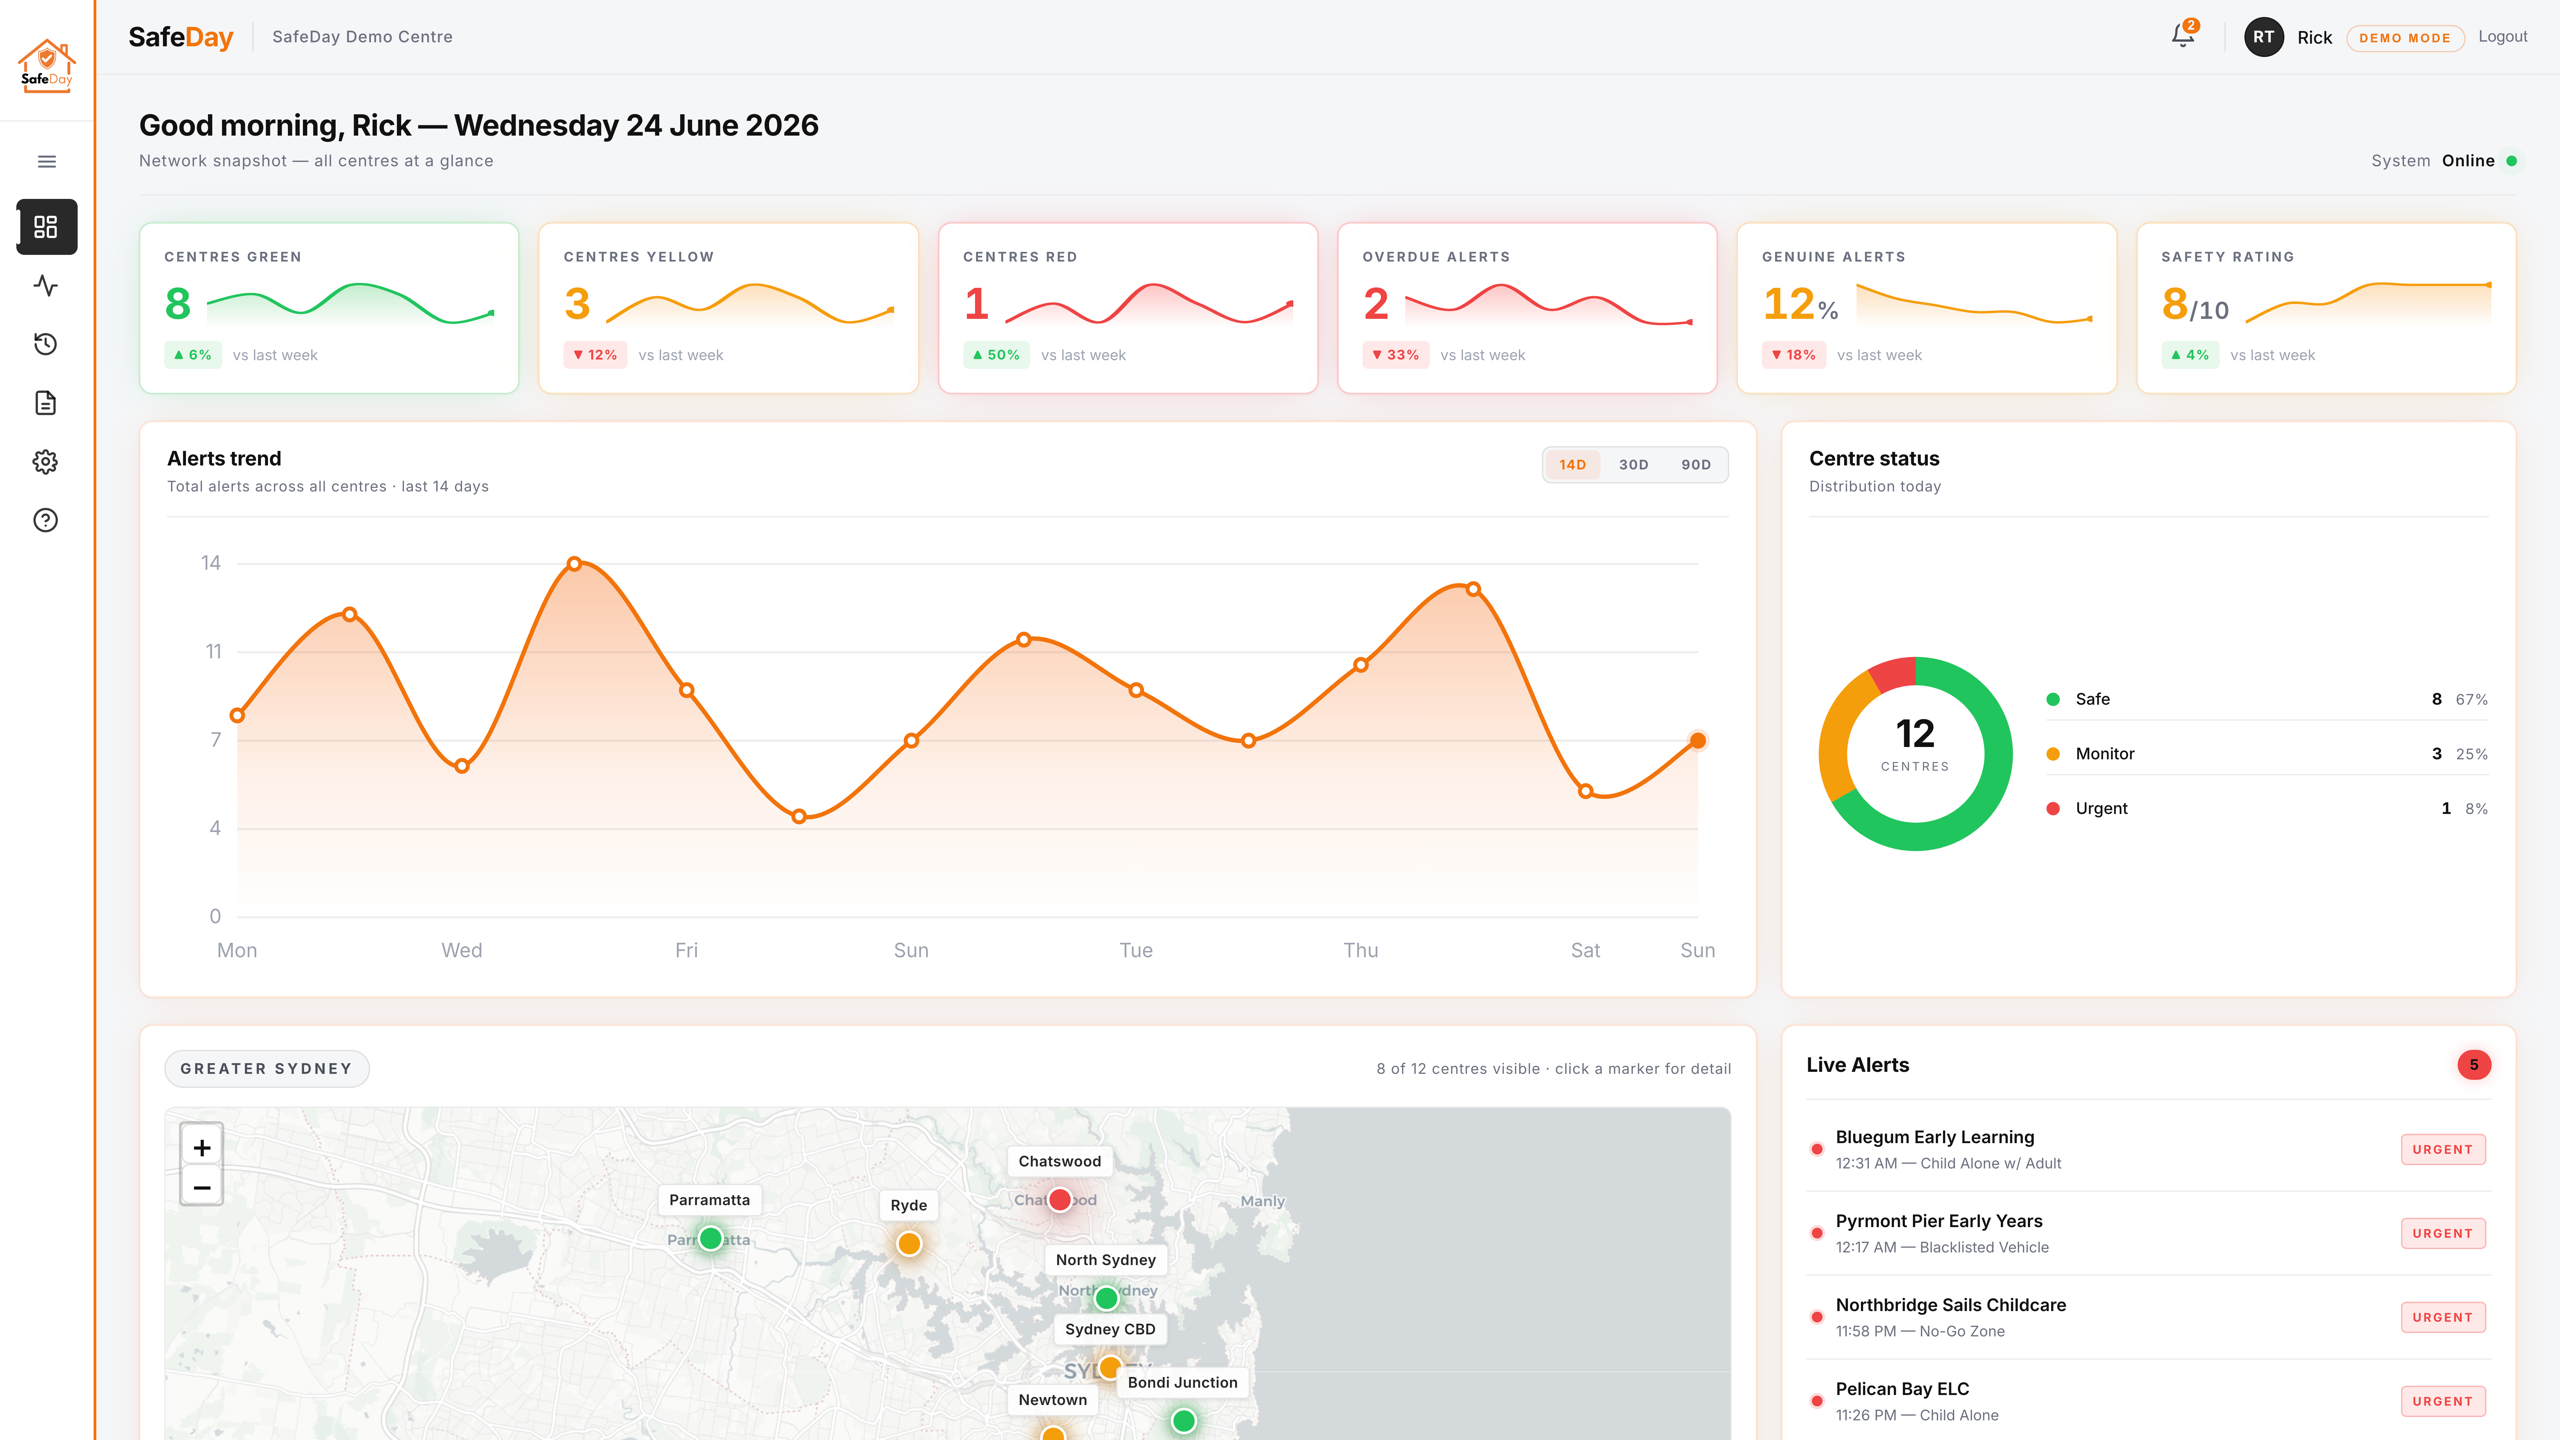
Task: Select the red Chatswood map marker
Action: click(x=1060, y=1199)
